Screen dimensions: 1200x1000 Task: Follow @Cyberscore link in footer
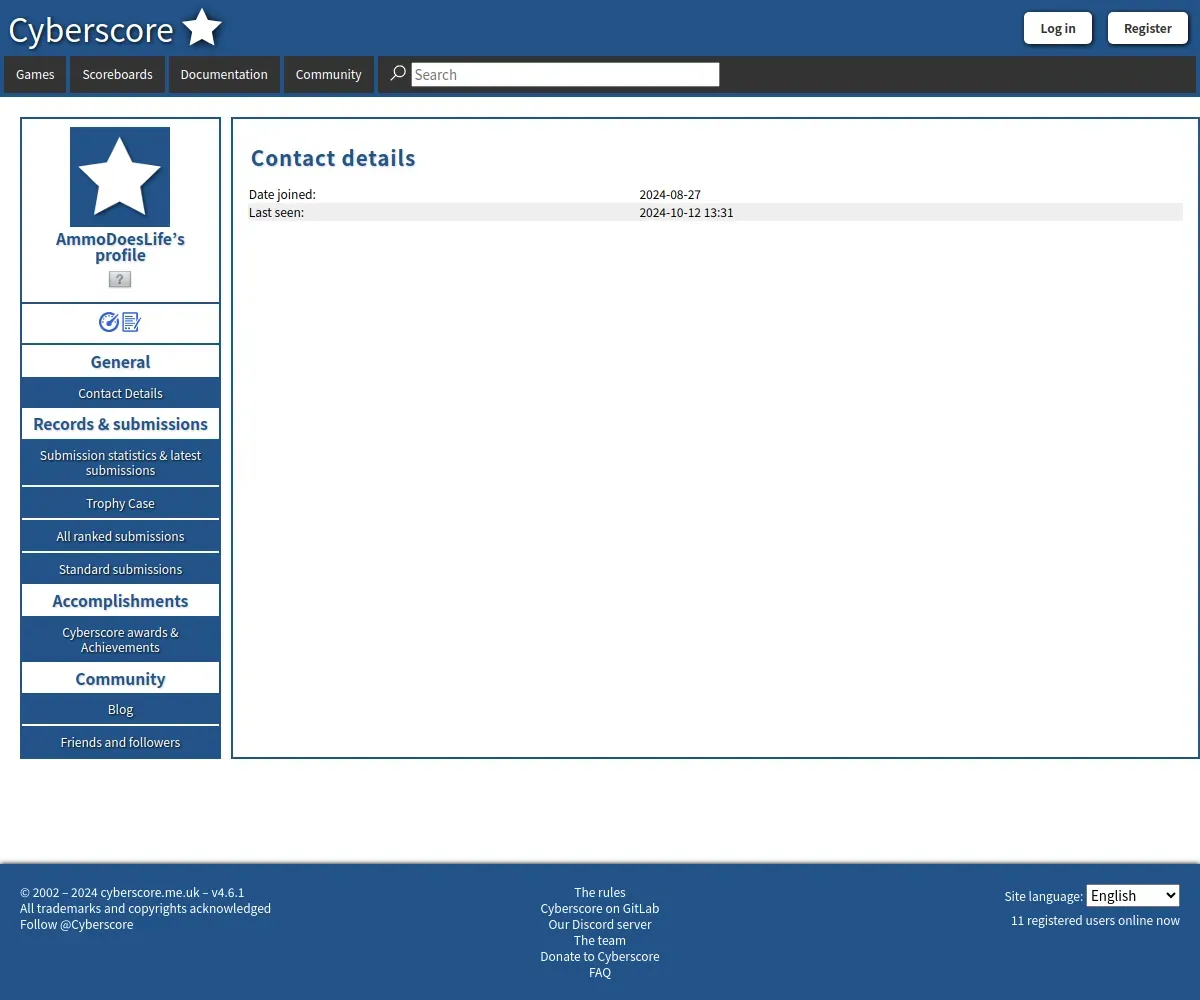77,924
